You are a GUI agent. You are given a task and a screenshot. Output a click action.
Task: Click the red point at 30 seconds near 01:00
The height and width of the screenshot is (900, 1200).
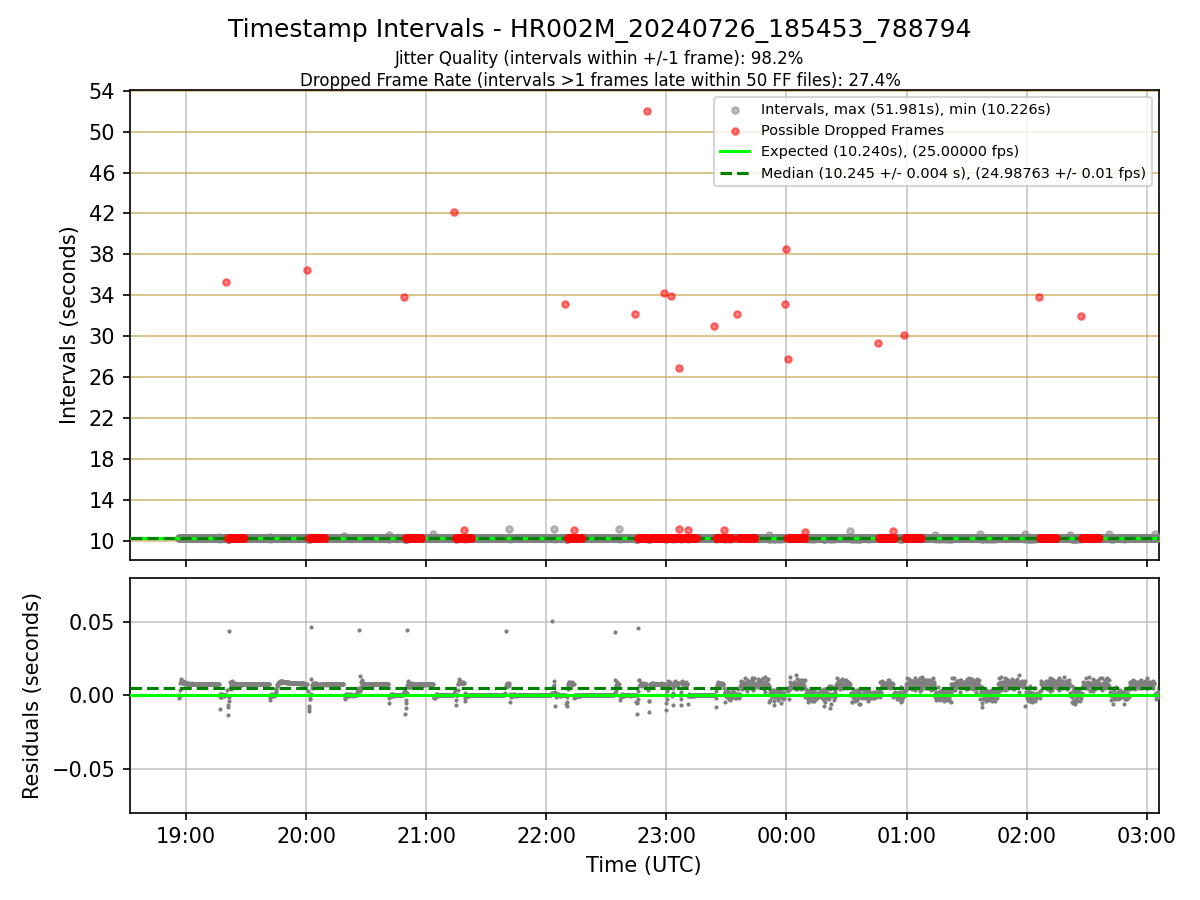point(904,335)
